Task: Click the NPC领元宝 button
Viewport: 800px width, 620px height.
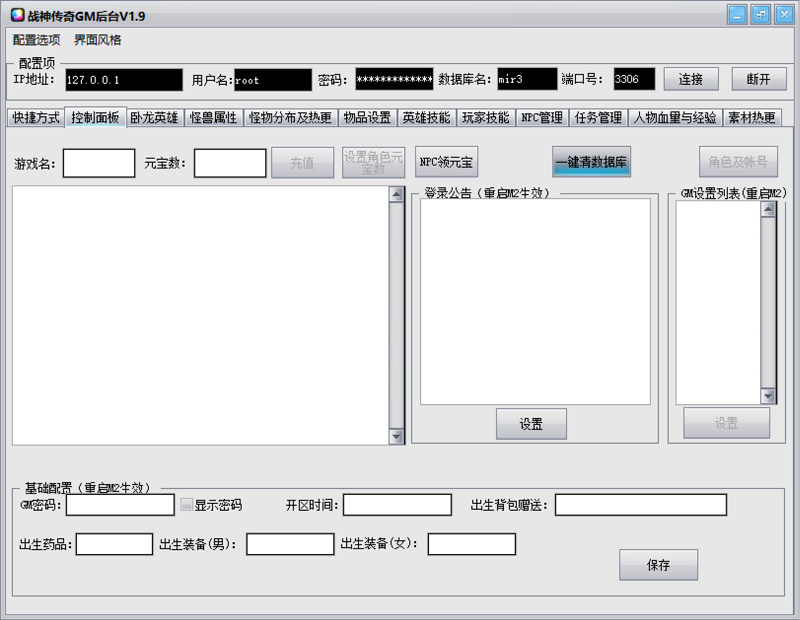Action: pos(446,162)
